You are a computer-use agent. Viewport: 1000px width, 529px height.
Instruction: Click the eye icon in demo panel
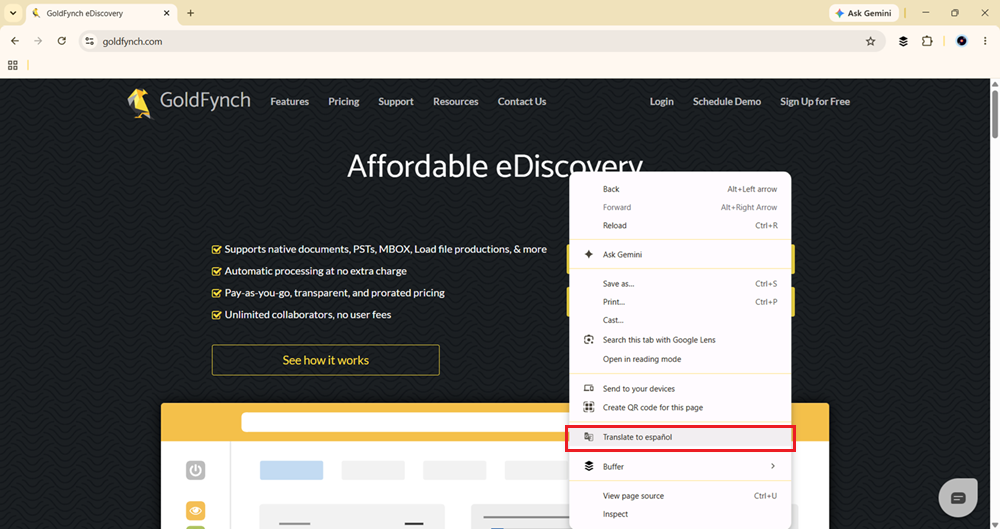click(196, 510)
